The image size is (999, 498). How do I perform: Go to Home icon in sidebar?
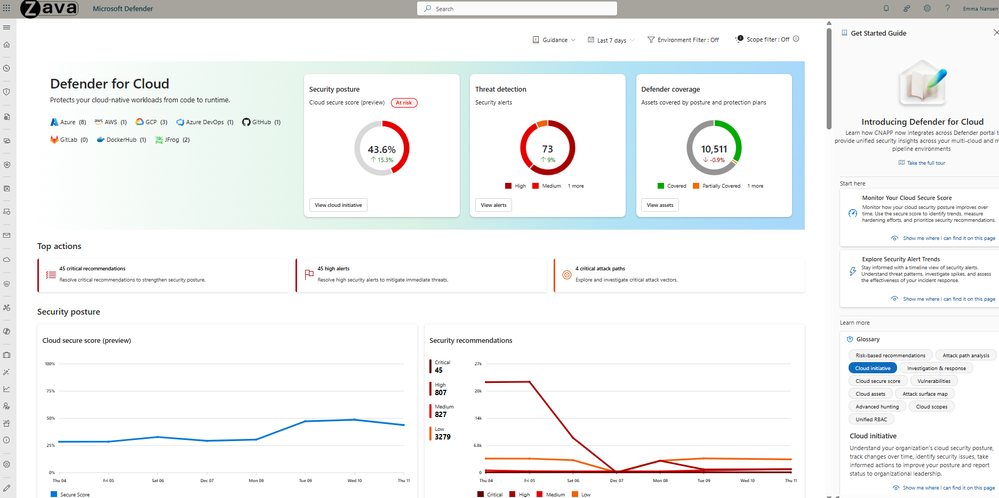pos(6,45)
